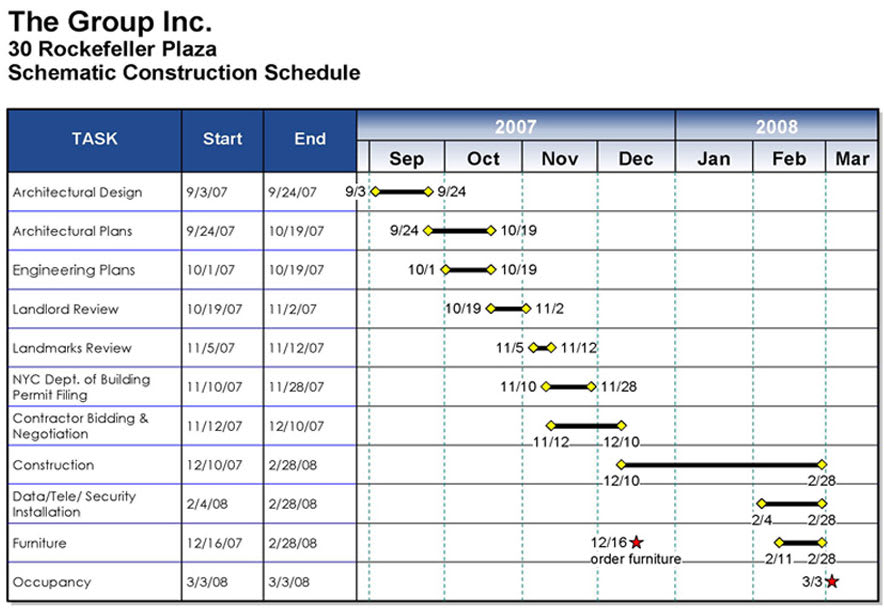Screen dimensions: 884x609
Task: Select the Landlord Review task bar
Action: click(509, 308)
